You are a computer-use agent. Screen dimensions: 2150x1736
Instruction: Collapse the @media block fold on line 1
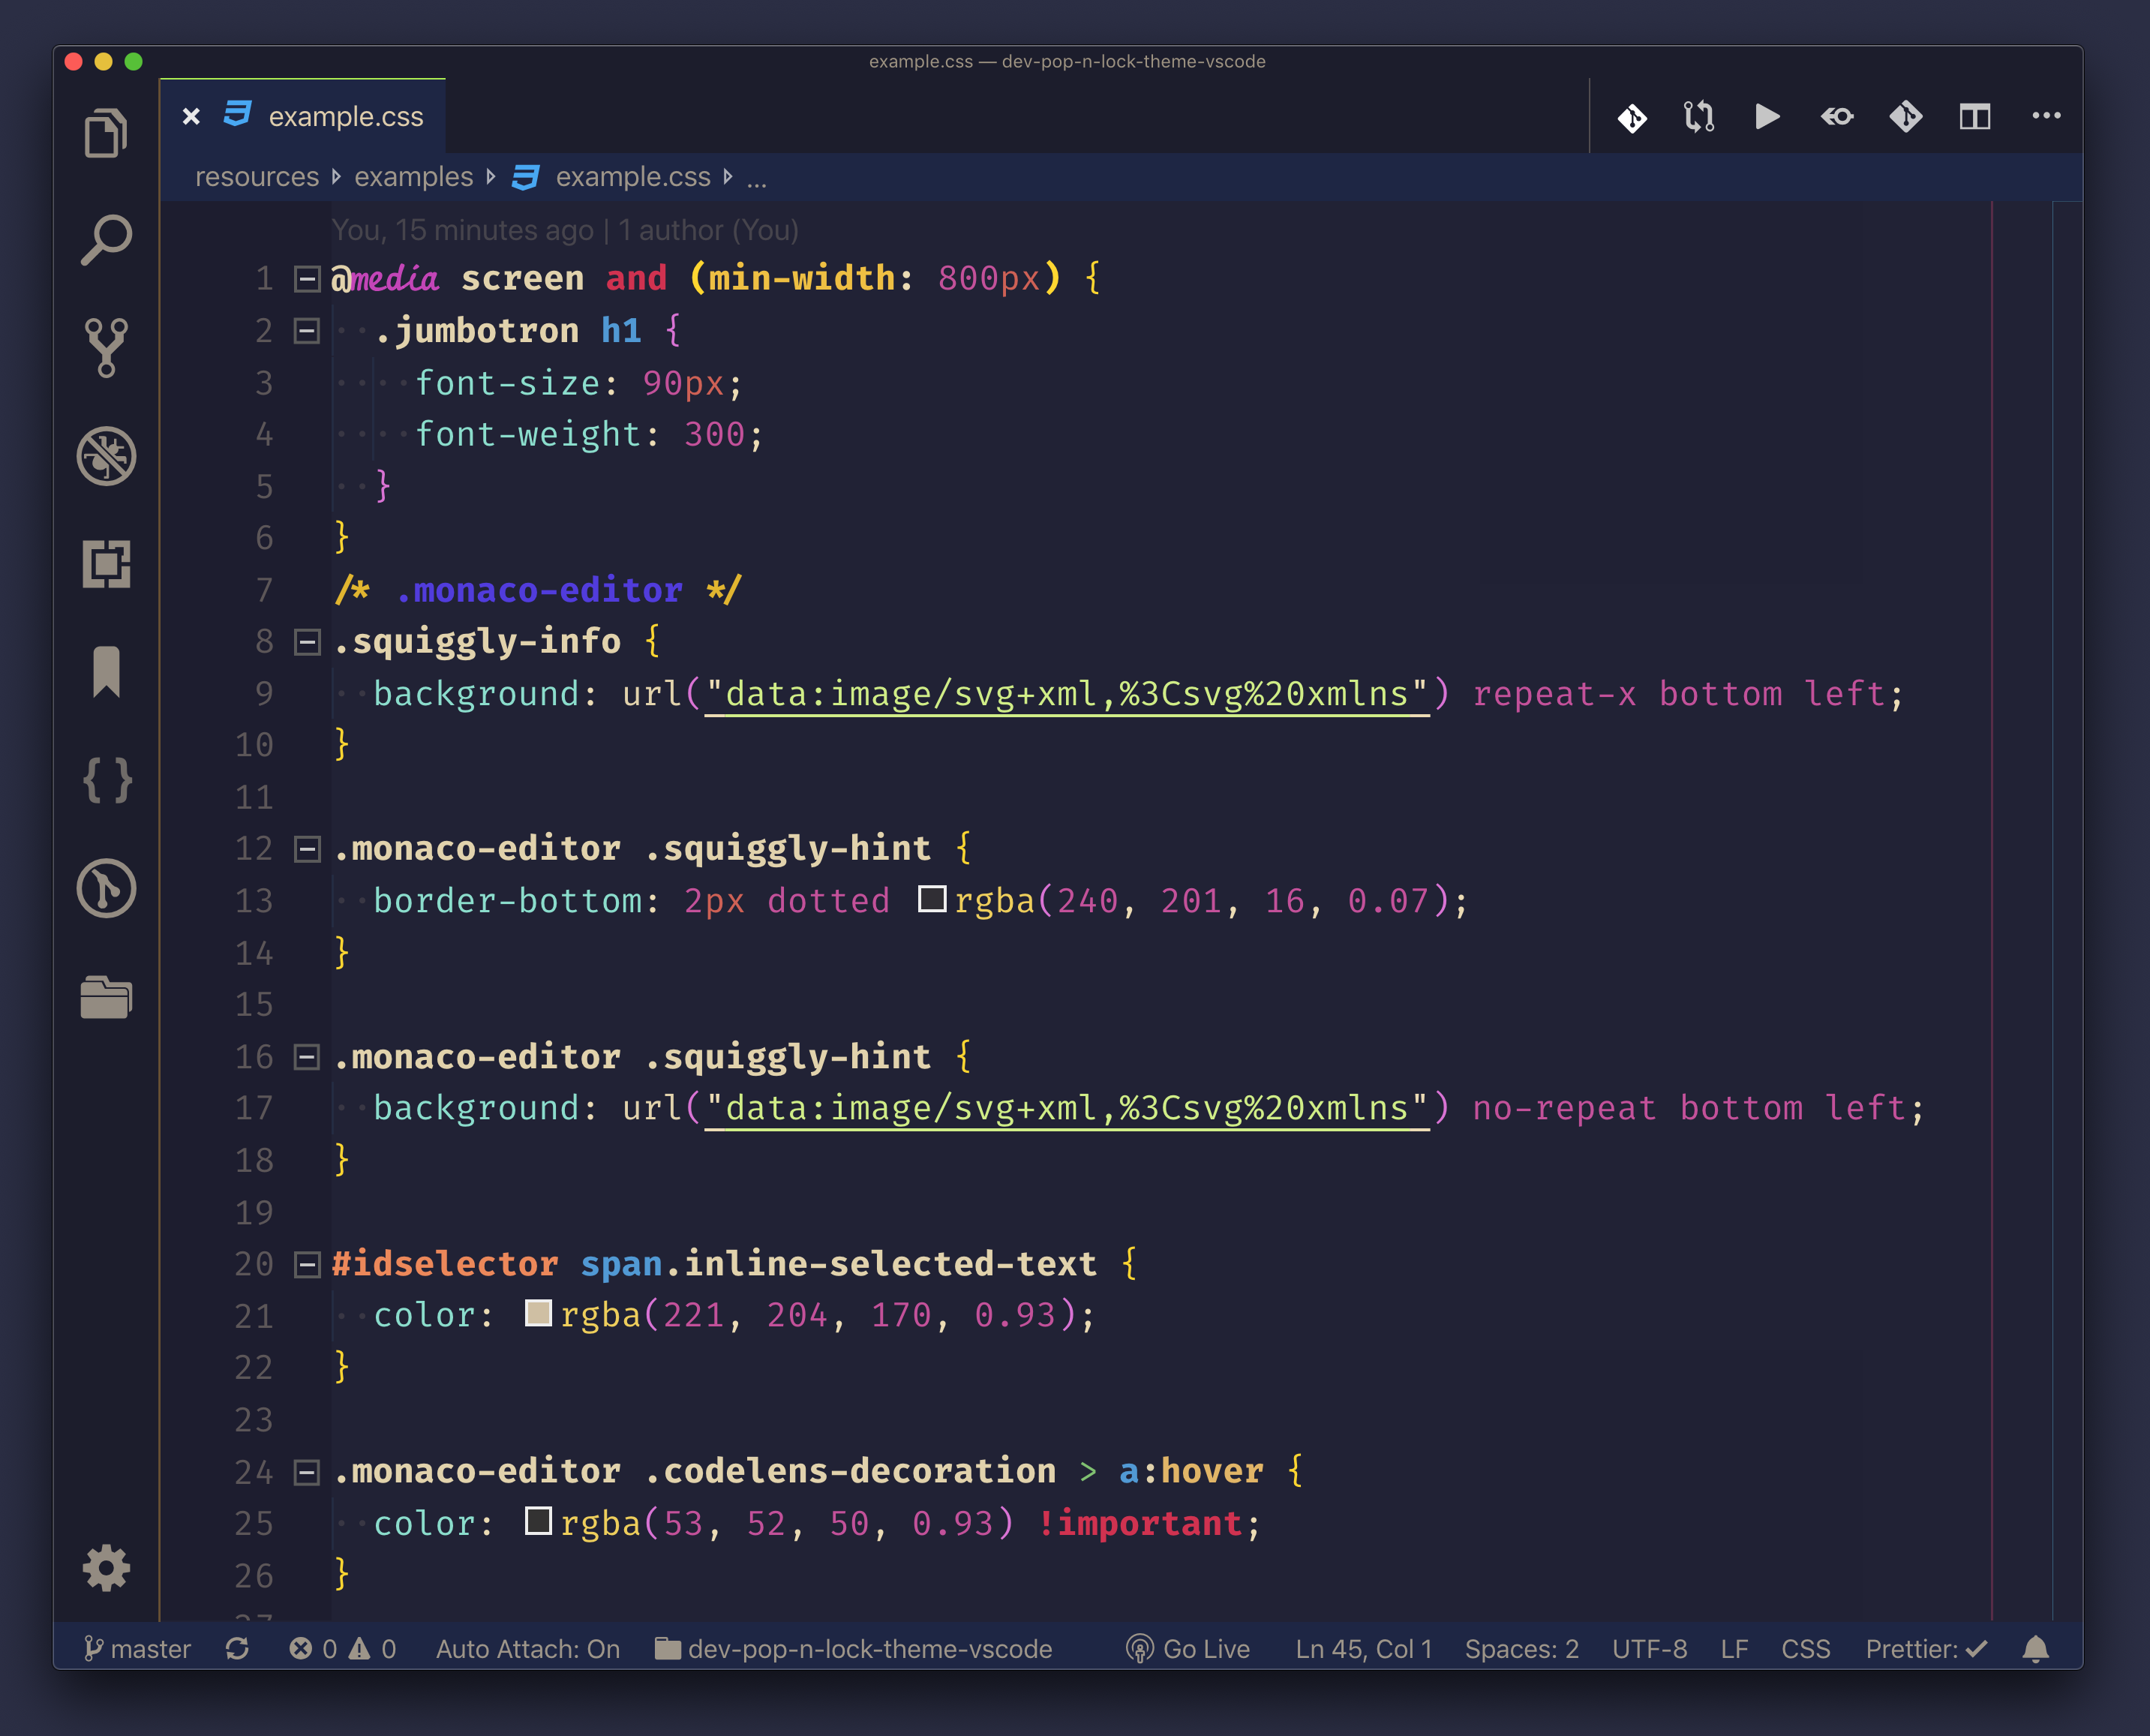pyautogui.click(x=307, y=278)
